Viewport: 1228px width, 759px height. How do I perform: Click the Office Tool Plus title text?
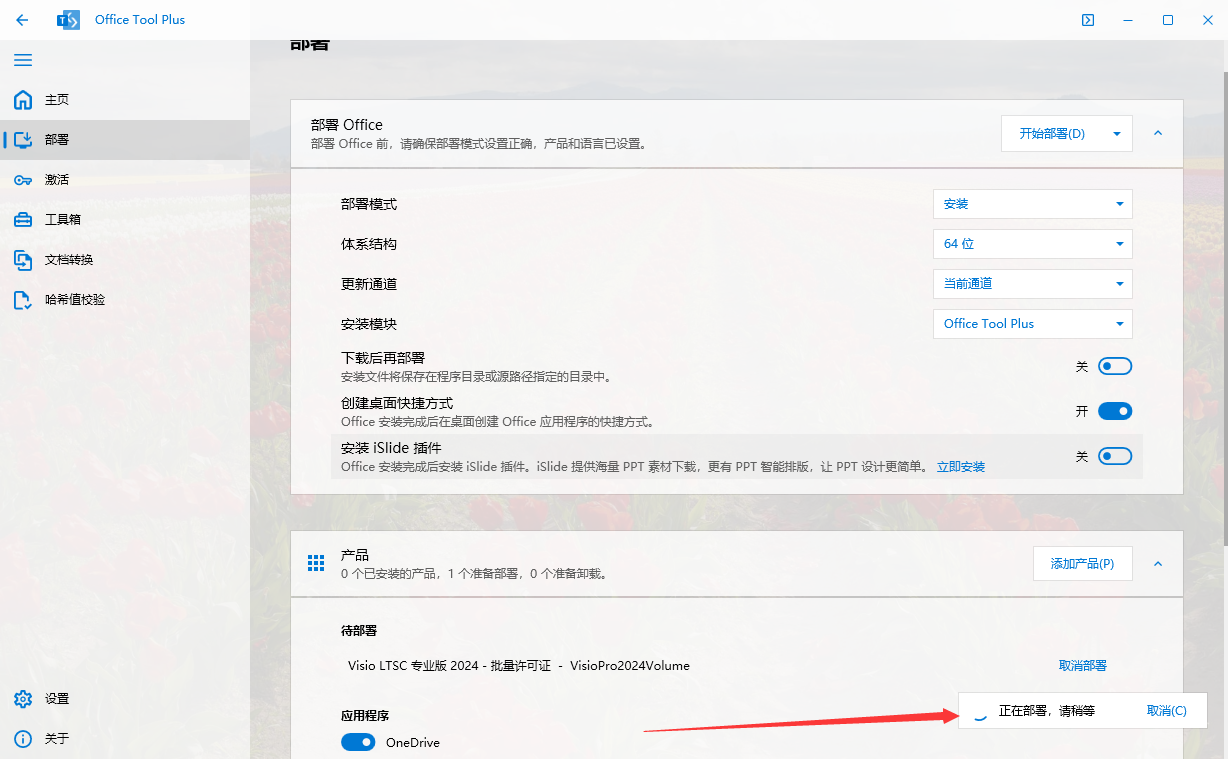click(140, 20)
